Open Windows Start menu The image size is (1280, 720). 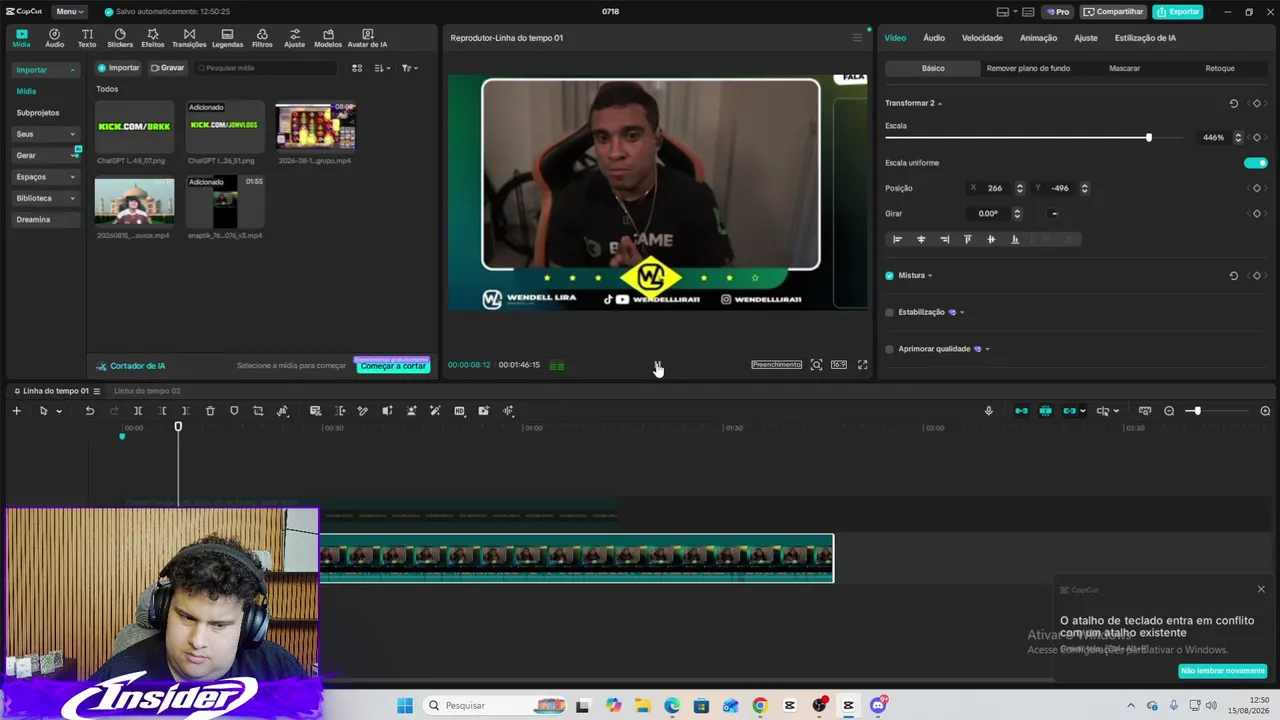pyautogui.click(x=405, y=706)
